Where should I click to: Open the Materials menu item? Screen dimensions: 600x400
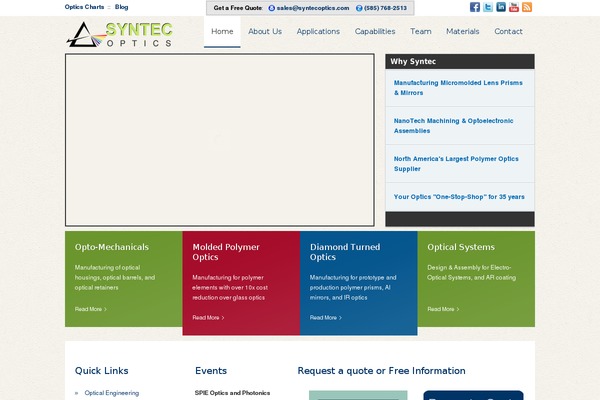coord(462,31)
